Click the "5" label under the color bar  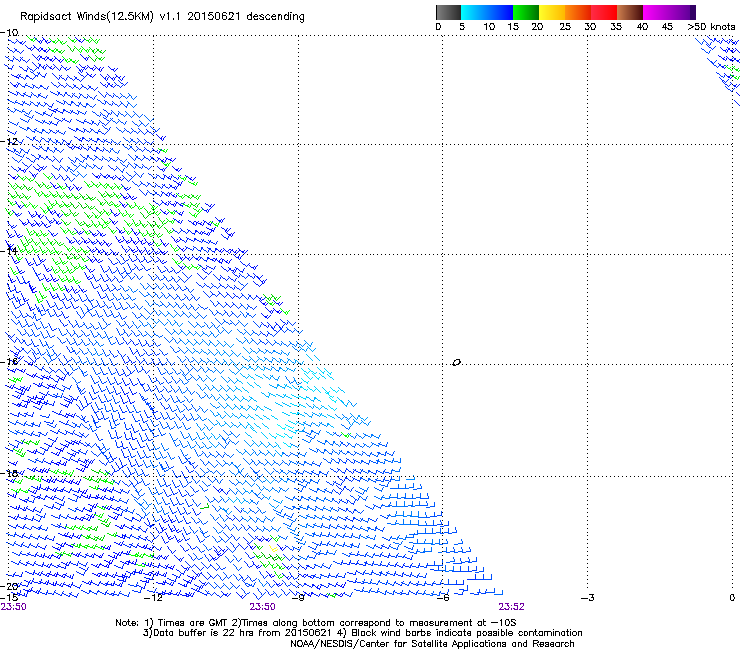tap(462, 27)
